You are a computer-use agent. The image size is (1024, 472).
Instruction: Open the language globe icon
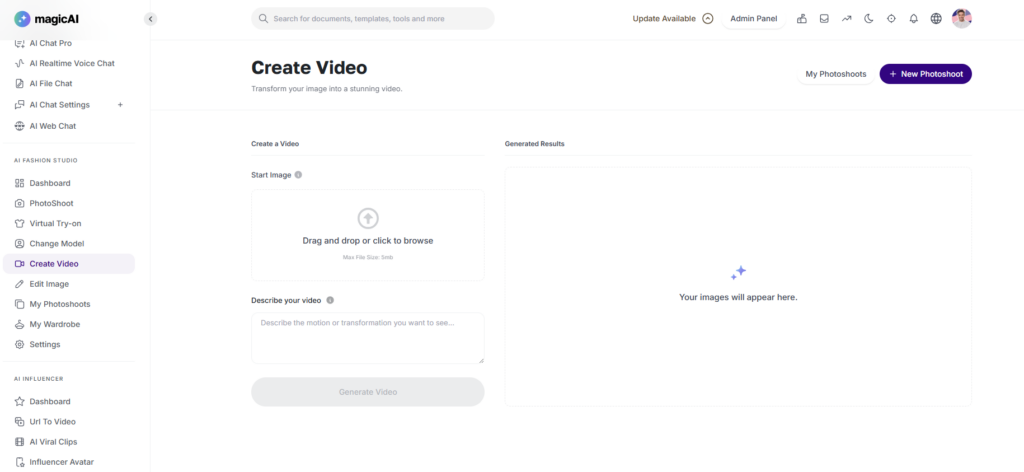[936, 18]
